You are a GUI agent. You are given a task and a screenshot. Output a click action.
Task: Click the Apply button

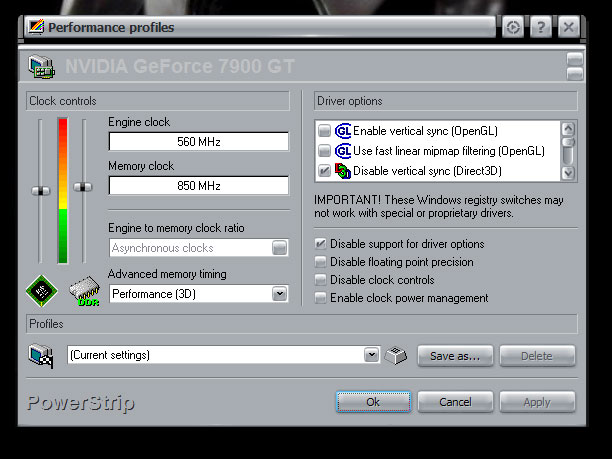tap(537, 402)
